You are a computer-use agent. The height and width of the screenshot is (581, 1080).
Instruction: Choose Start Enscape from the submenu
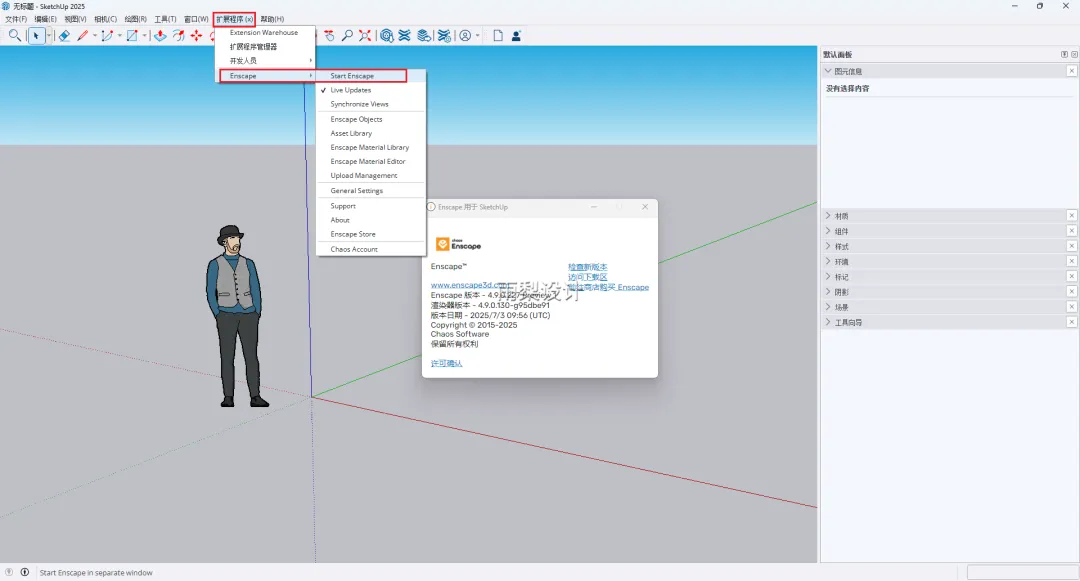(371, 76)
